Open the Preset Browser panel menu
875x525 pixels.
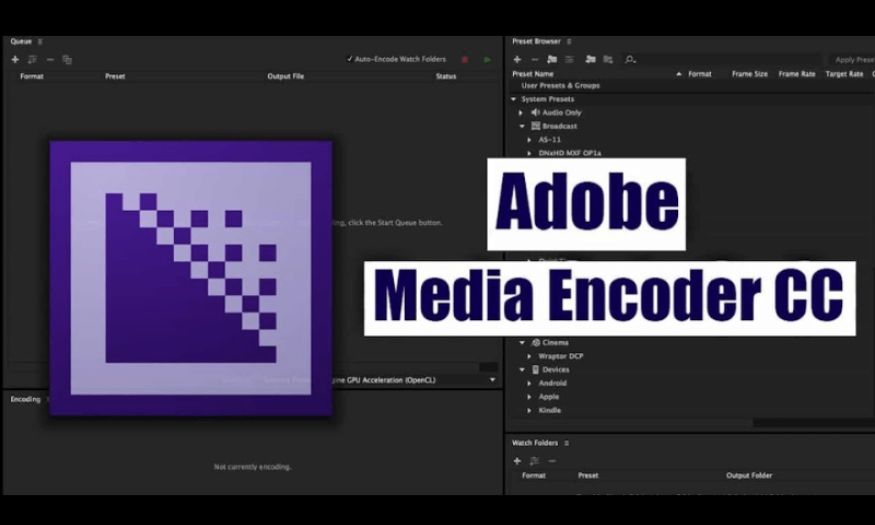tap(569, 41)
